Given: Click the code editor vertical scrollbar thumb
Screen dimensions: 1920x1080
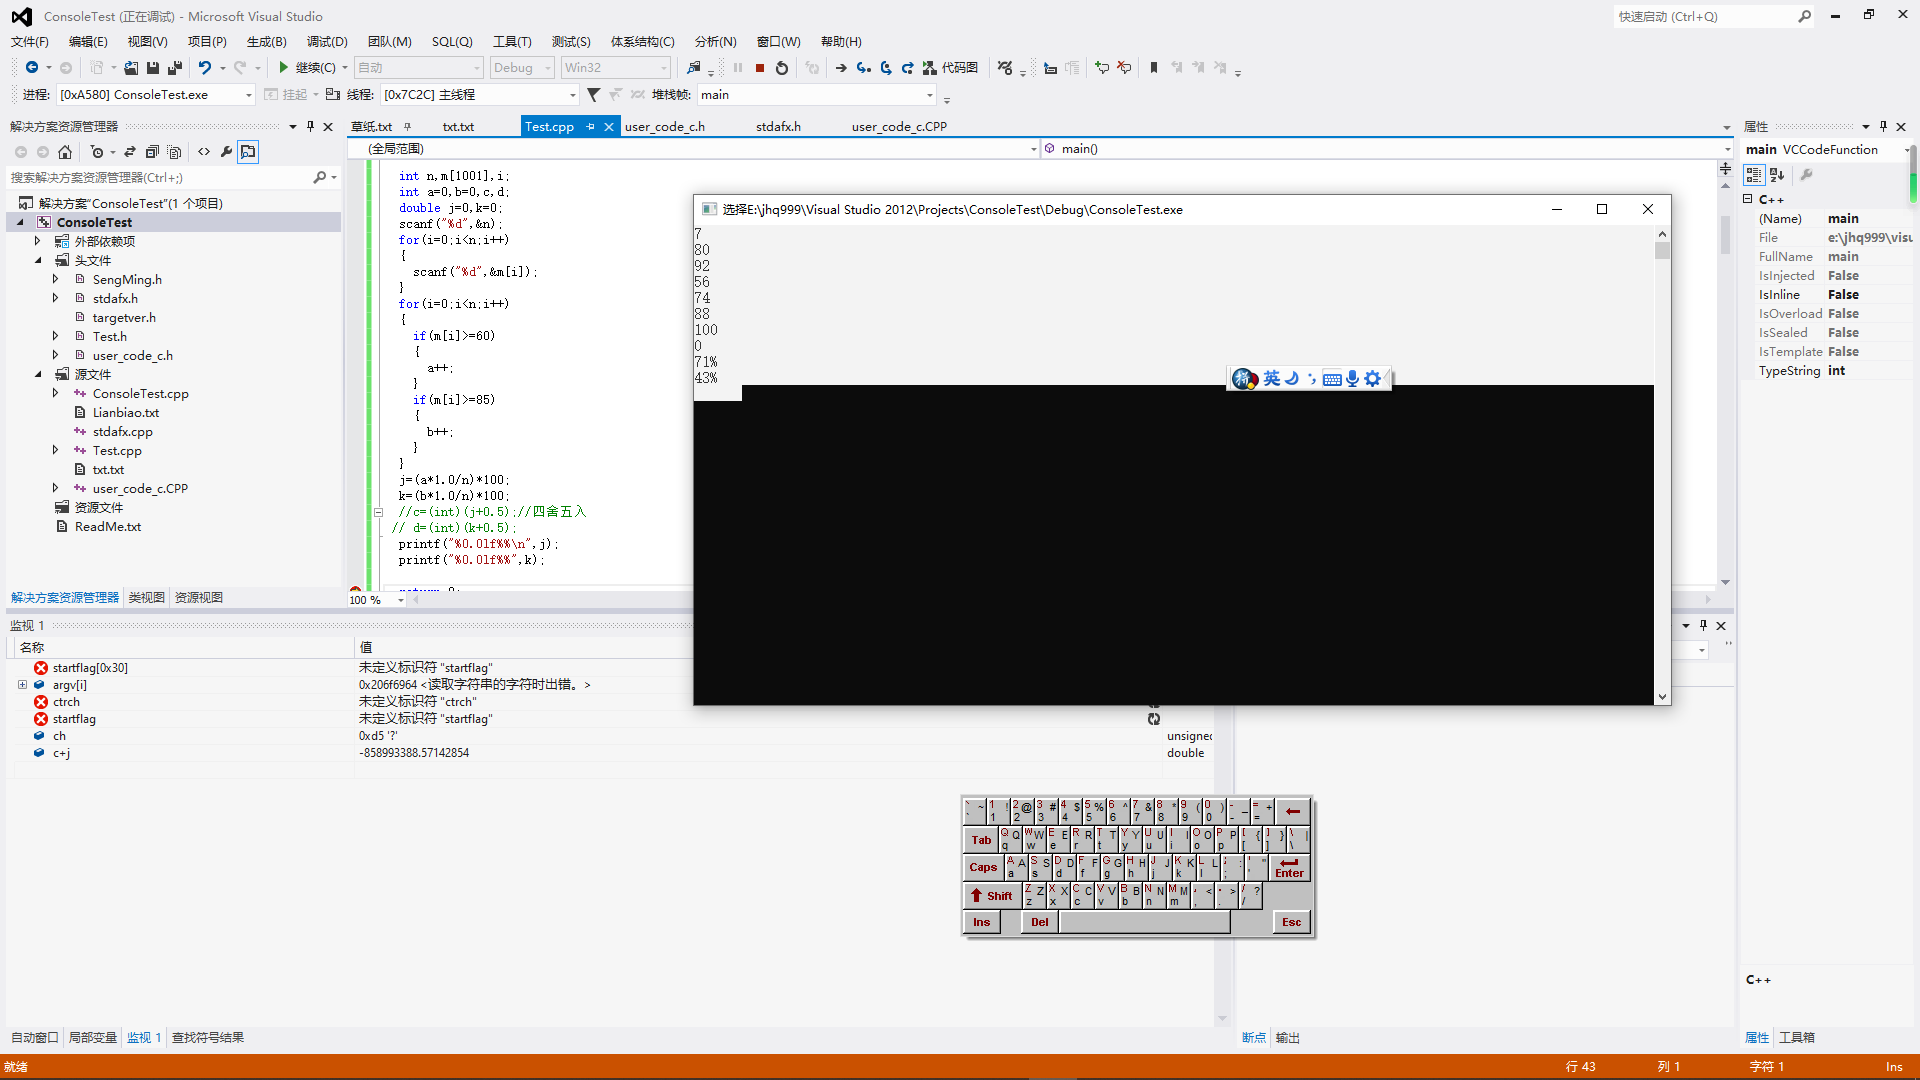Looking at the screenshot, I should click(1725, 235).
